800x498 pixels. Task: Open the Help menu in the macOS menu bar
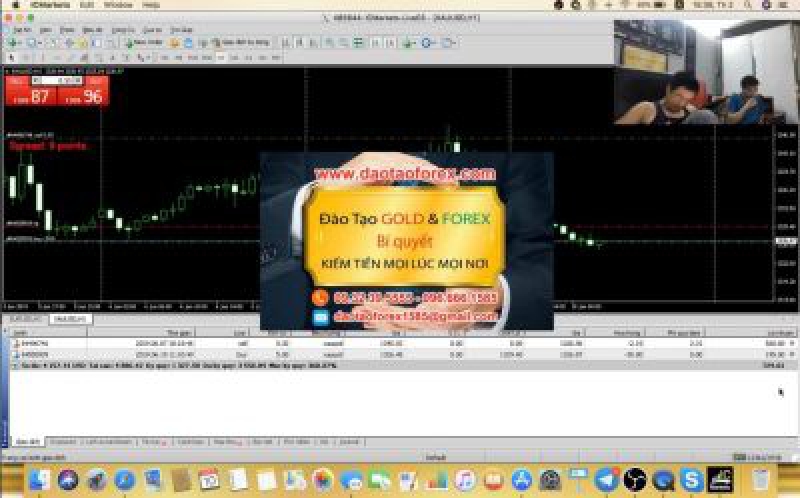[x=151, y=5]
